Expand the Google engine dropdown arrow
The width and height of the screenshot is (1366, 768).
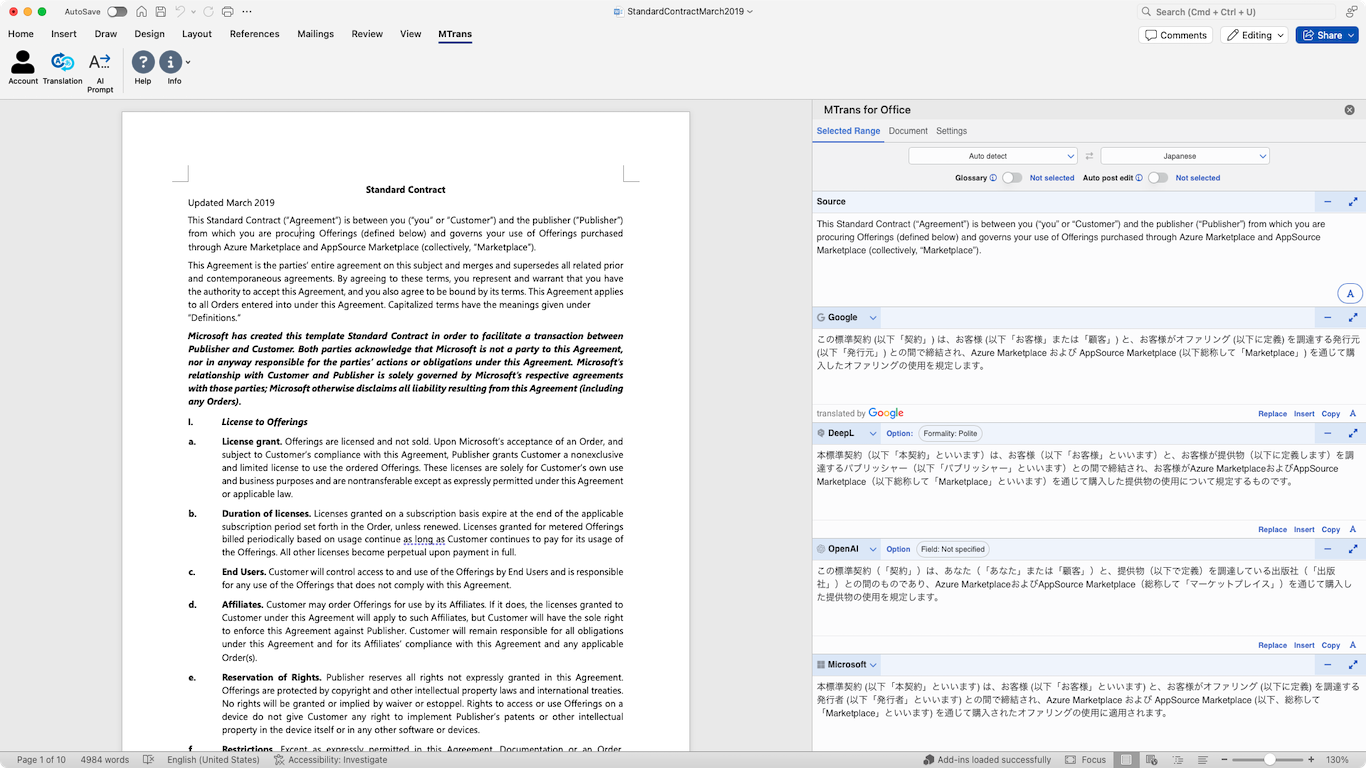pyautogui.click(x=873, y=318)
